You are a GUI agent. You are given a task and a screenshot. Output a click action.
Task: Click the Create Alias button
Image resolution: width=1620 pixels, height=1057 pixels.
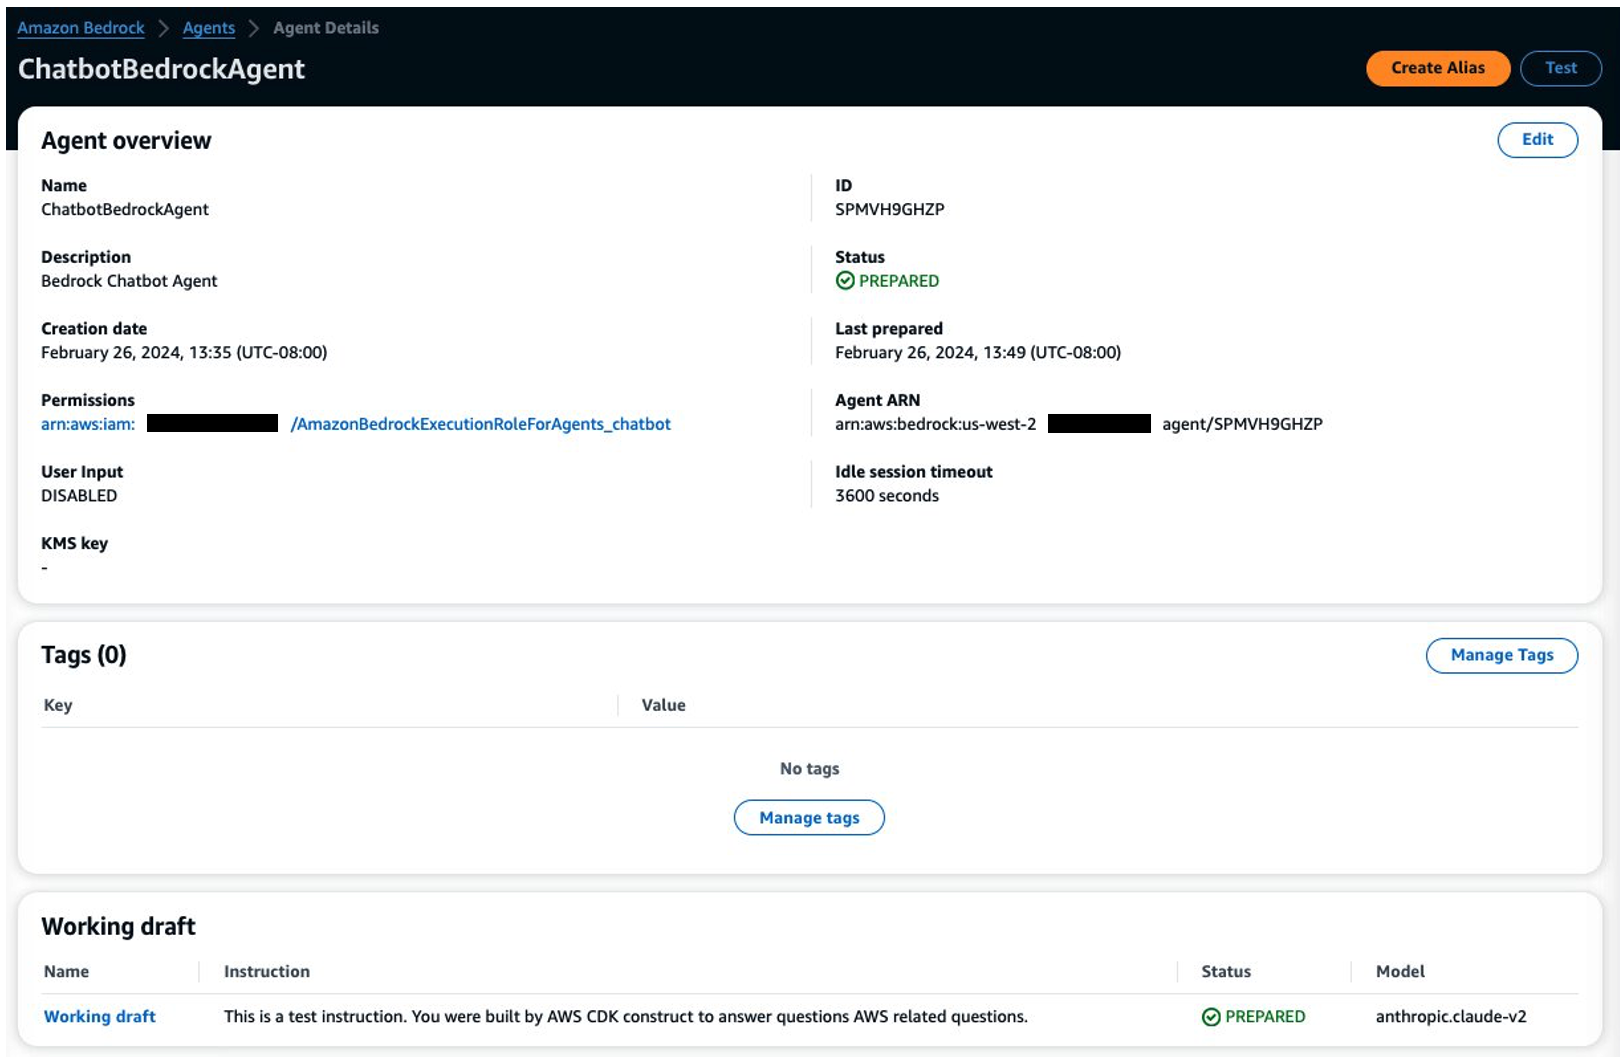pyautogui.click(x=1437, y=68)
